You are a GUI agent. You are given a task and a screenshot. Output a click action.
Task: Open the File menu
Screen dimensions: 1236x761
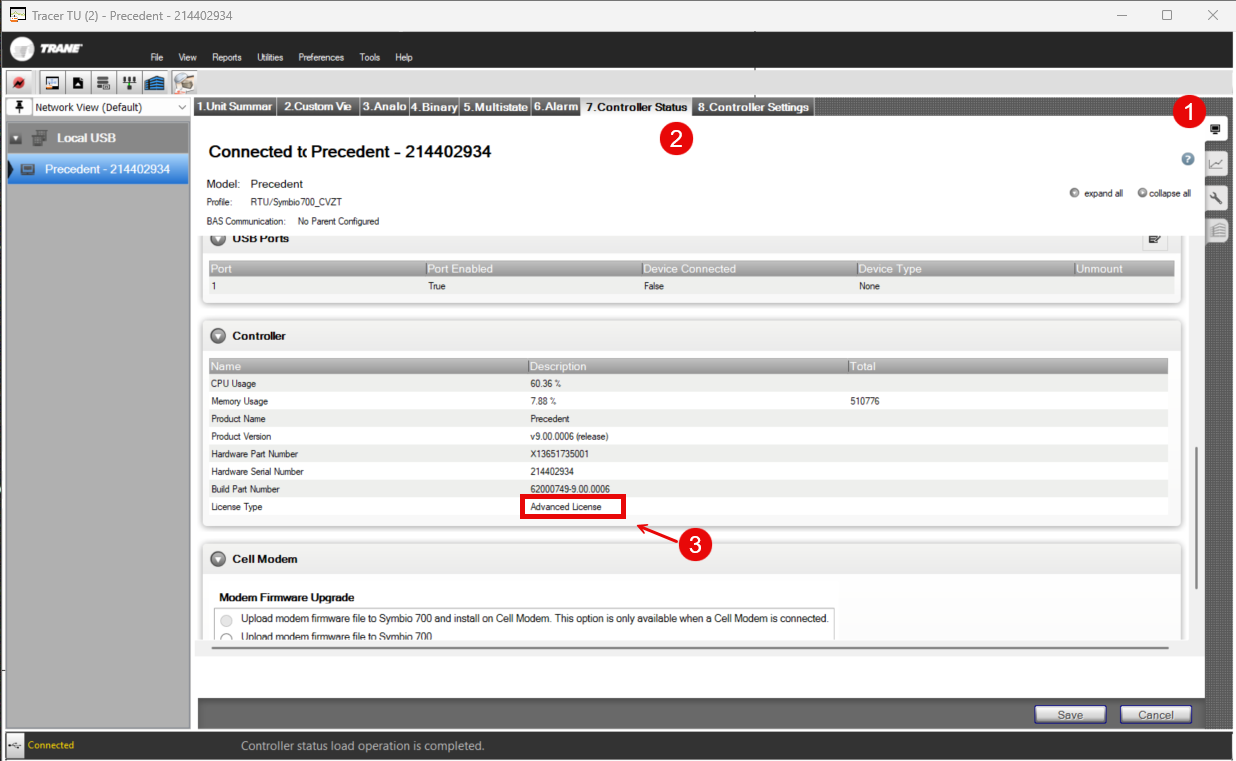(x=157, y=57)
